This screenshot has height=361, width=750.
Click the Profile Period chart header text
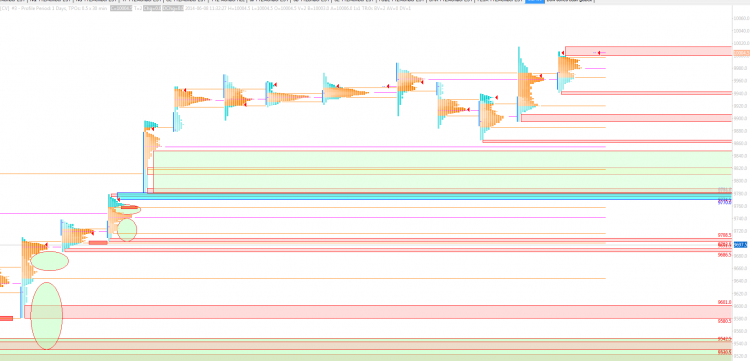[x=60, y=8]
